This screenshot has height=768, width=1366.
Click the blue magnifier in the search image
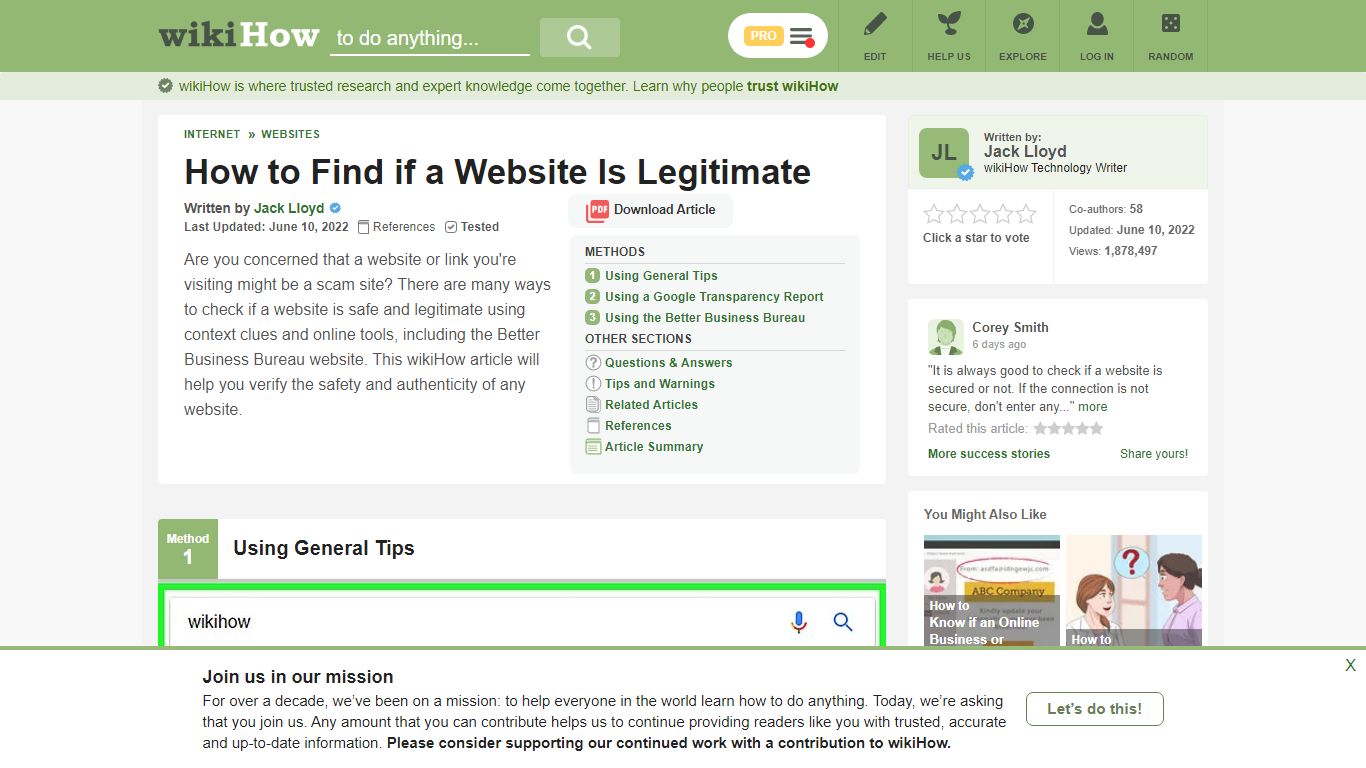843,622
